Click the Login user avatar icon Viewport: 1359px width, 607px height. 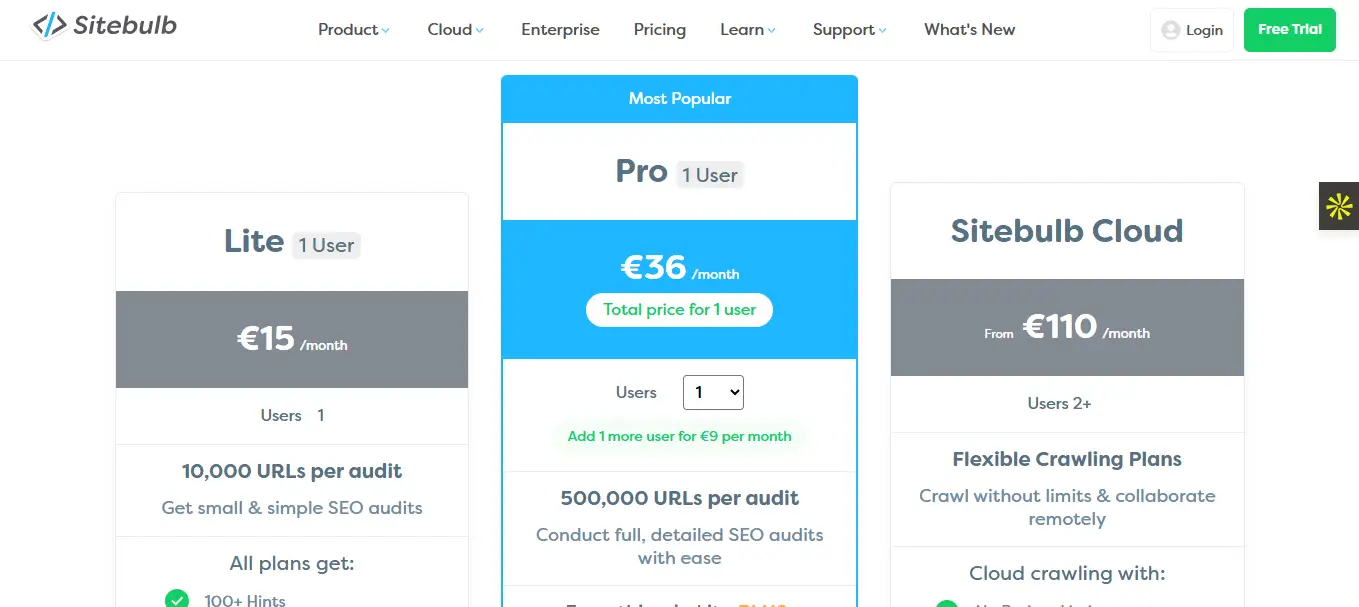1170,30
